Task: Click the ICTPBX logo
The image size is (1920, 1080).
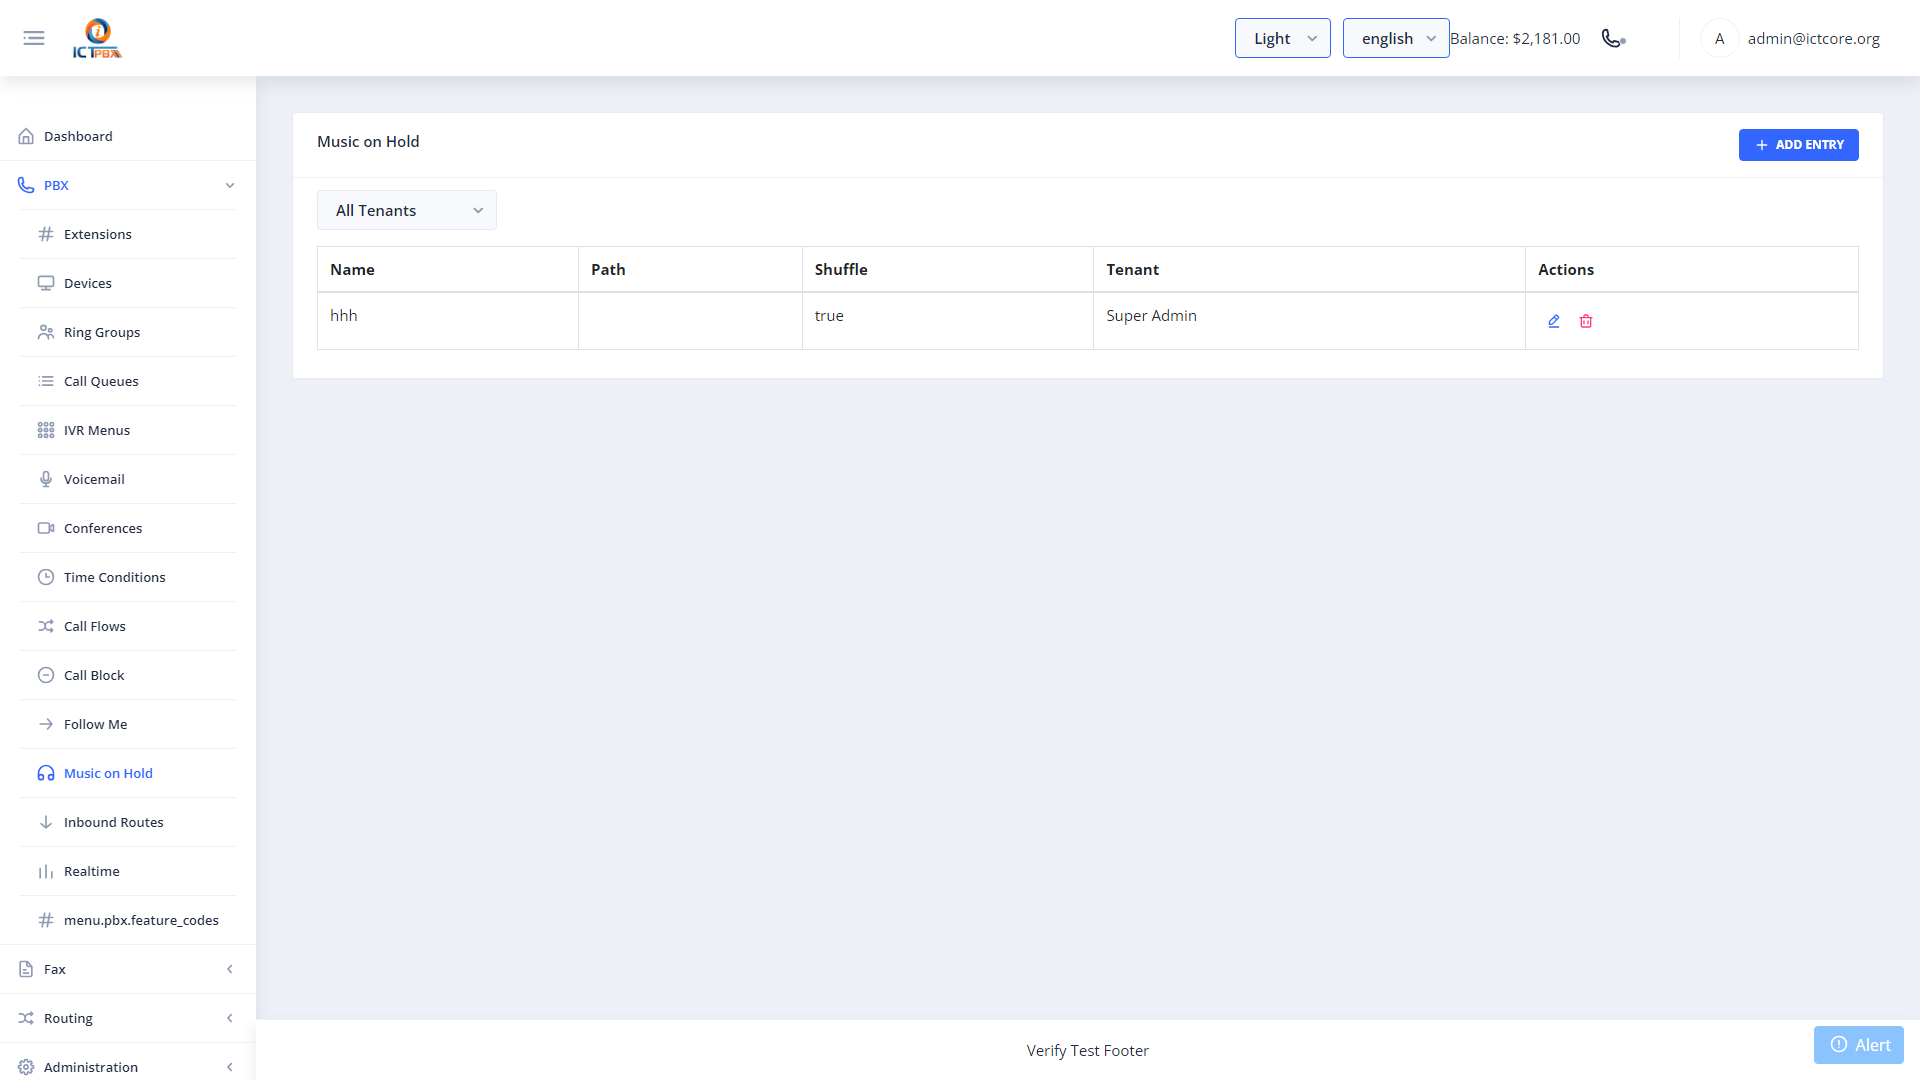Action: point(97,38)
